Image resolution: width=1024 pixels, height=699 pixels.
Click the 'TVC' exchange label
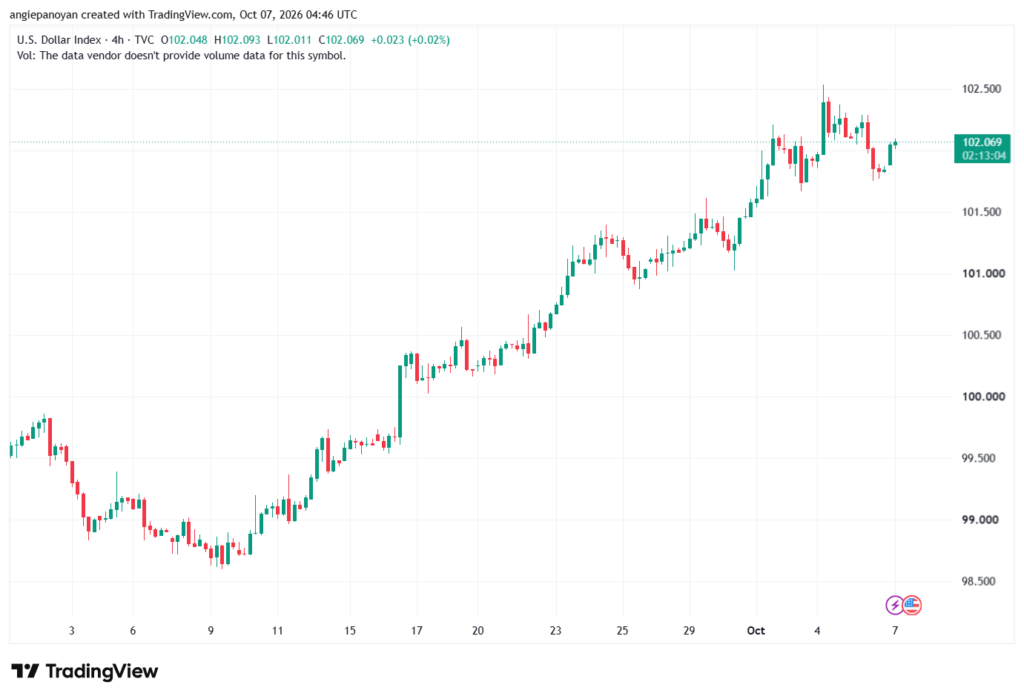pyautogui.click(x=144, y=40)
